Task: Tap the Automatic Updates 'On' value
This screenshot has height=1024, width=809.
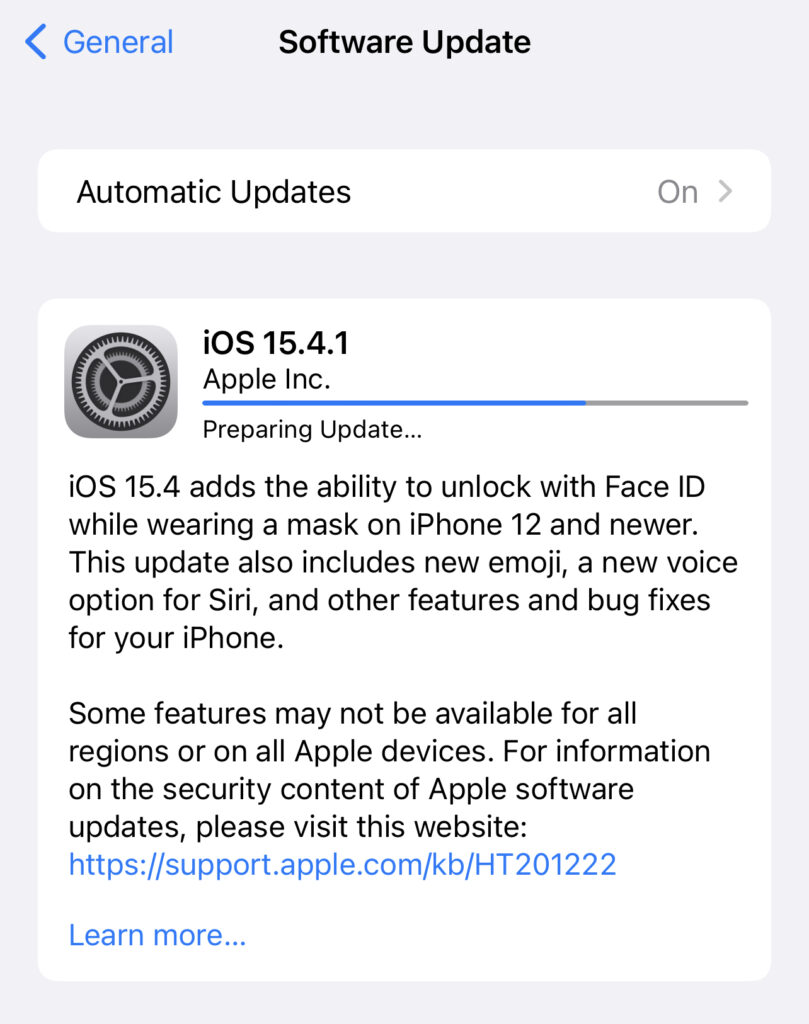Action: [678, 192]
